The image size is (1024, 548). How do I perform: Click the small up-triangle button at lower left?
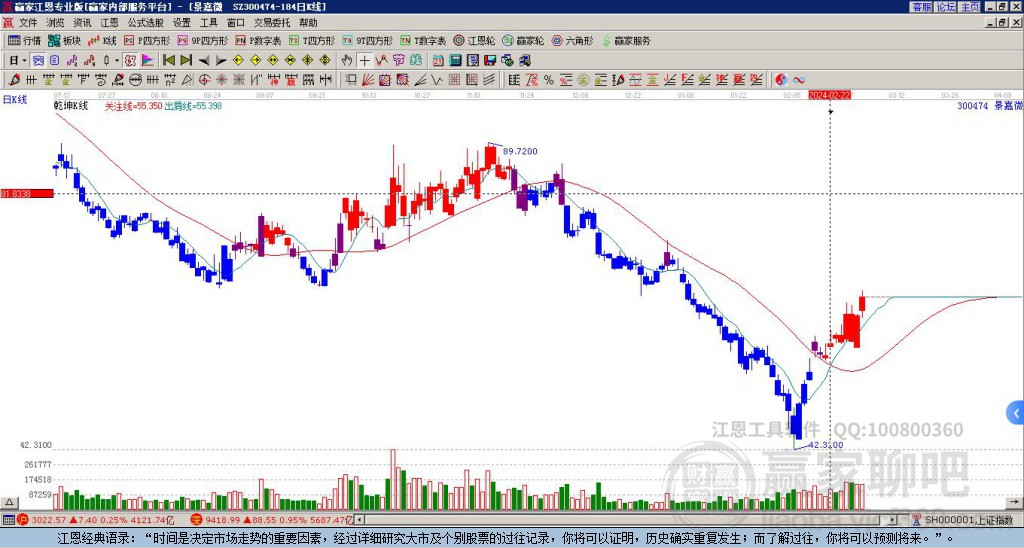(x=9, y=502)
